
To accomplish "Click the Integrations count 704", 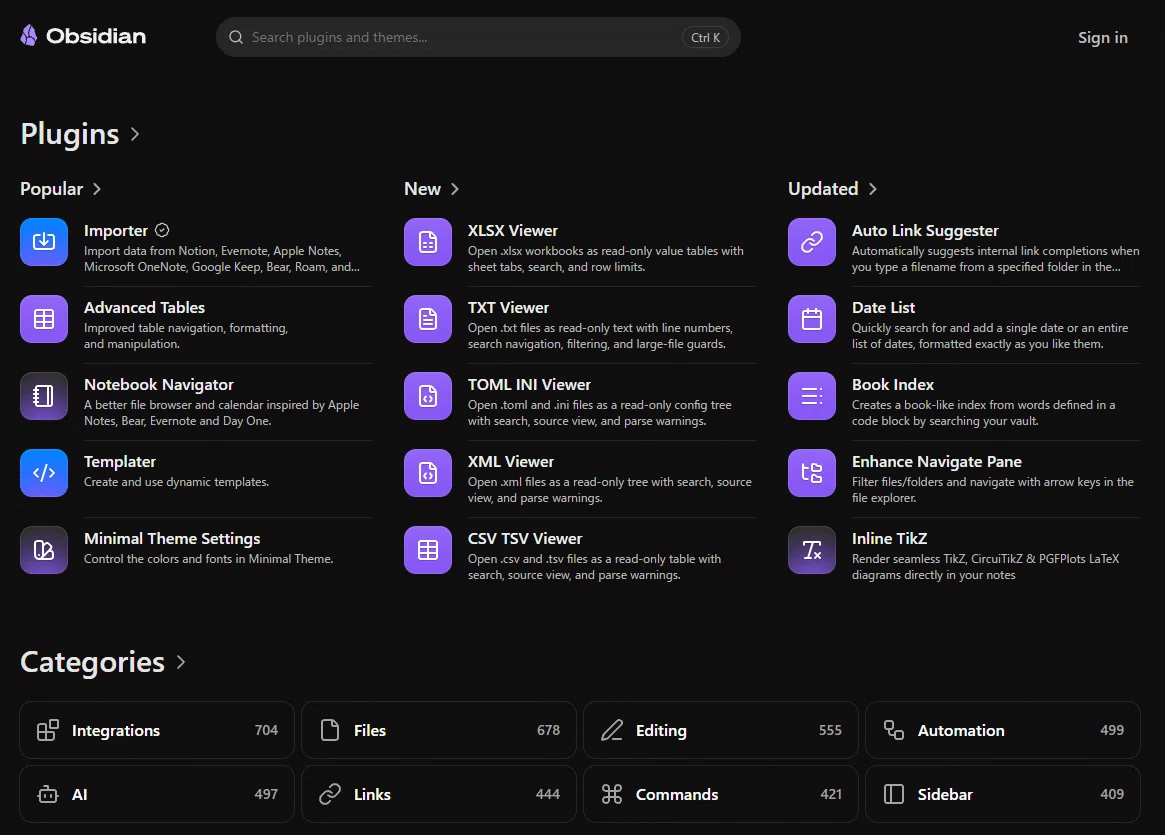I will click(x=266, y=730).
